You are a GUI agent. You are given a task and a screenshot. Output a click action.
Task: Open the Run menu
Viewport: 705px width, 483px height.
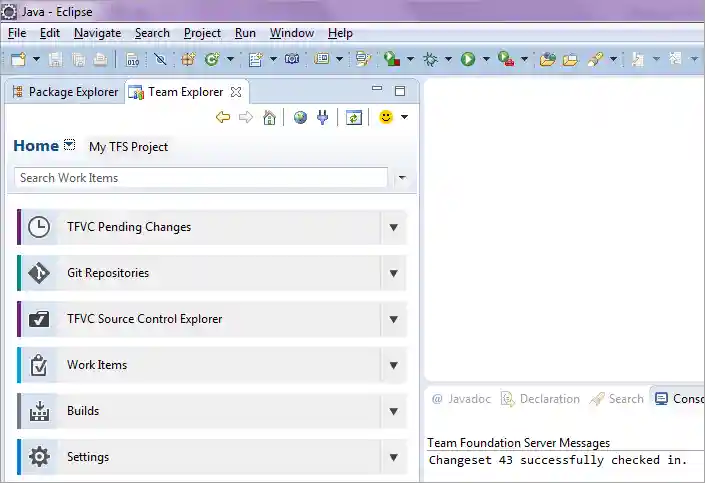[x=245, y=33]
